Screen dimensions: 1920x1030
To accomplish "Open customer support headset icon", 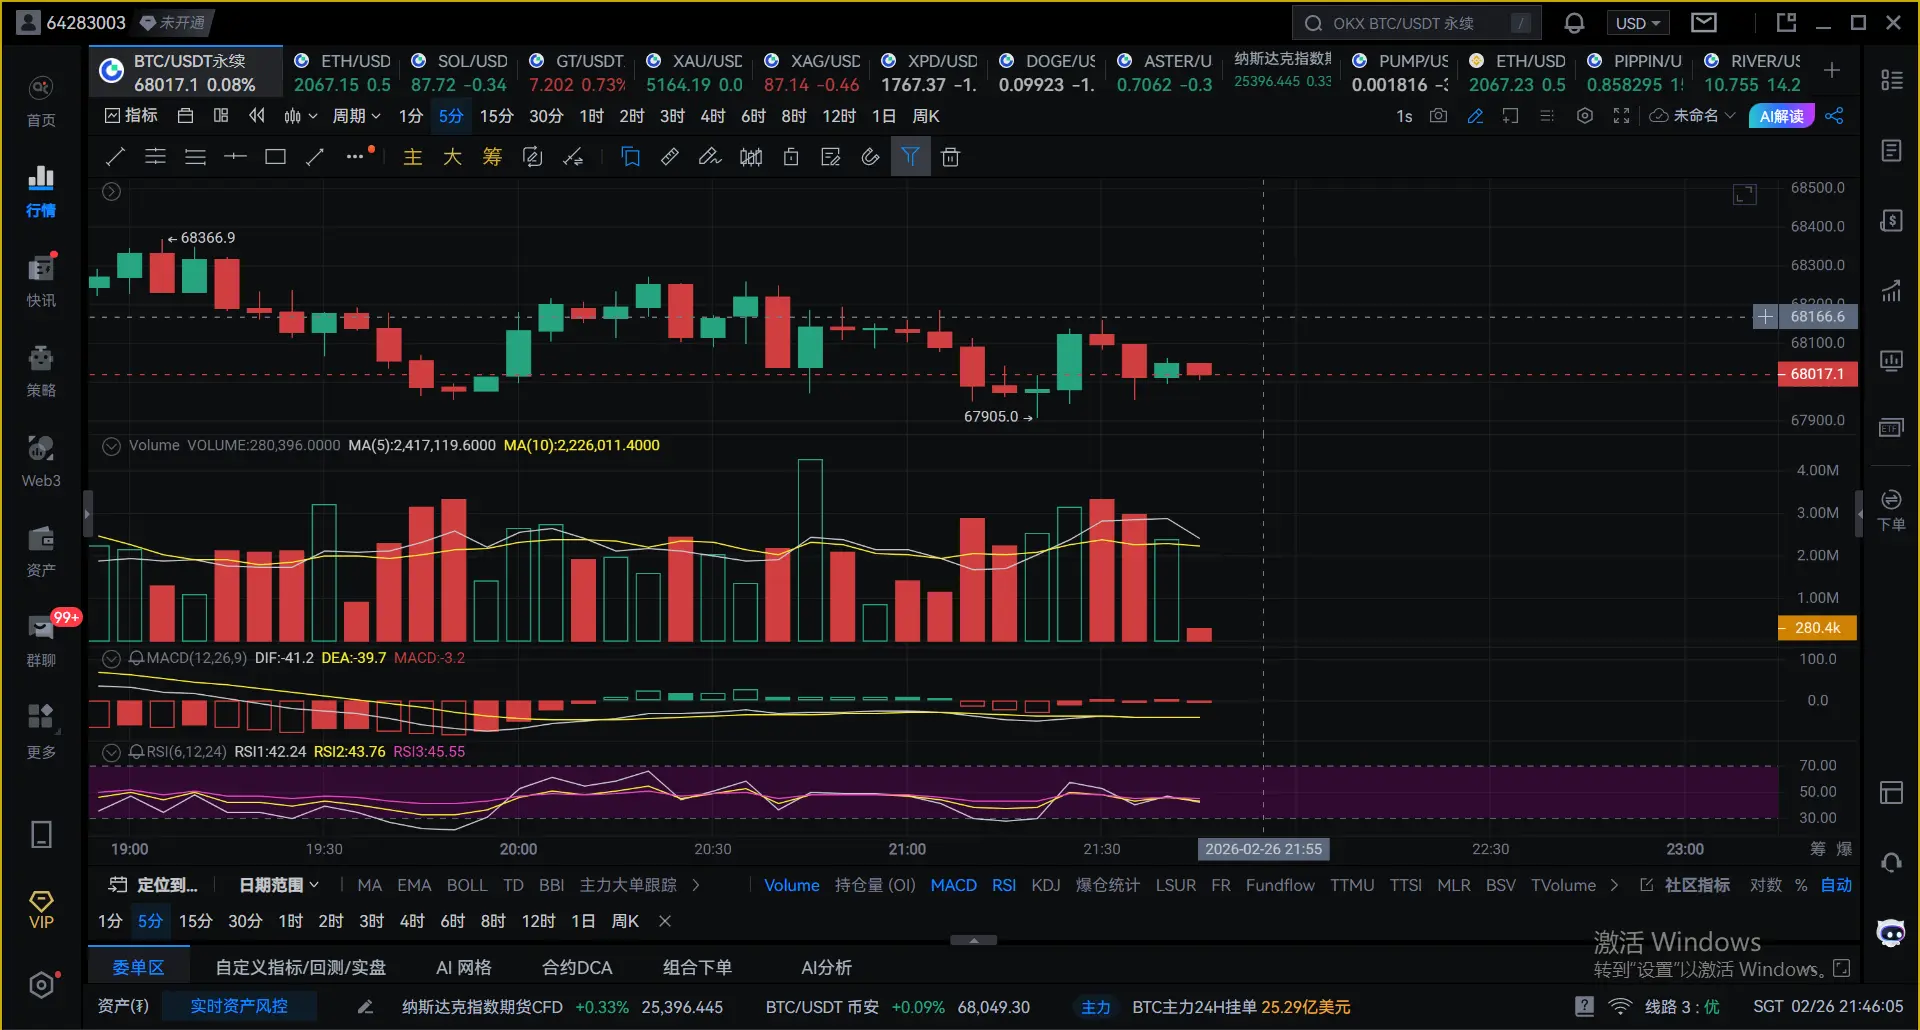I will 1891,862.
